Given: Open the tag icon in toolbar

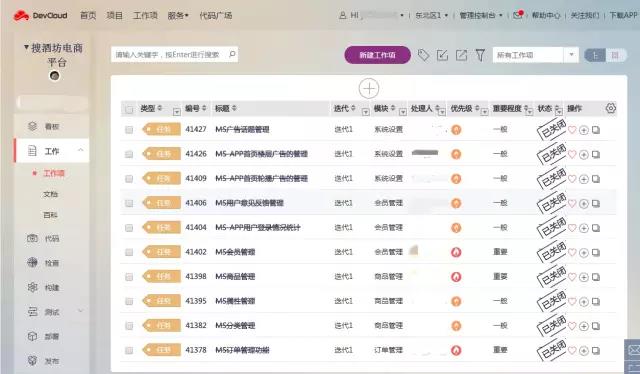Looking at the screenshot, I should (x=423, y=55).
